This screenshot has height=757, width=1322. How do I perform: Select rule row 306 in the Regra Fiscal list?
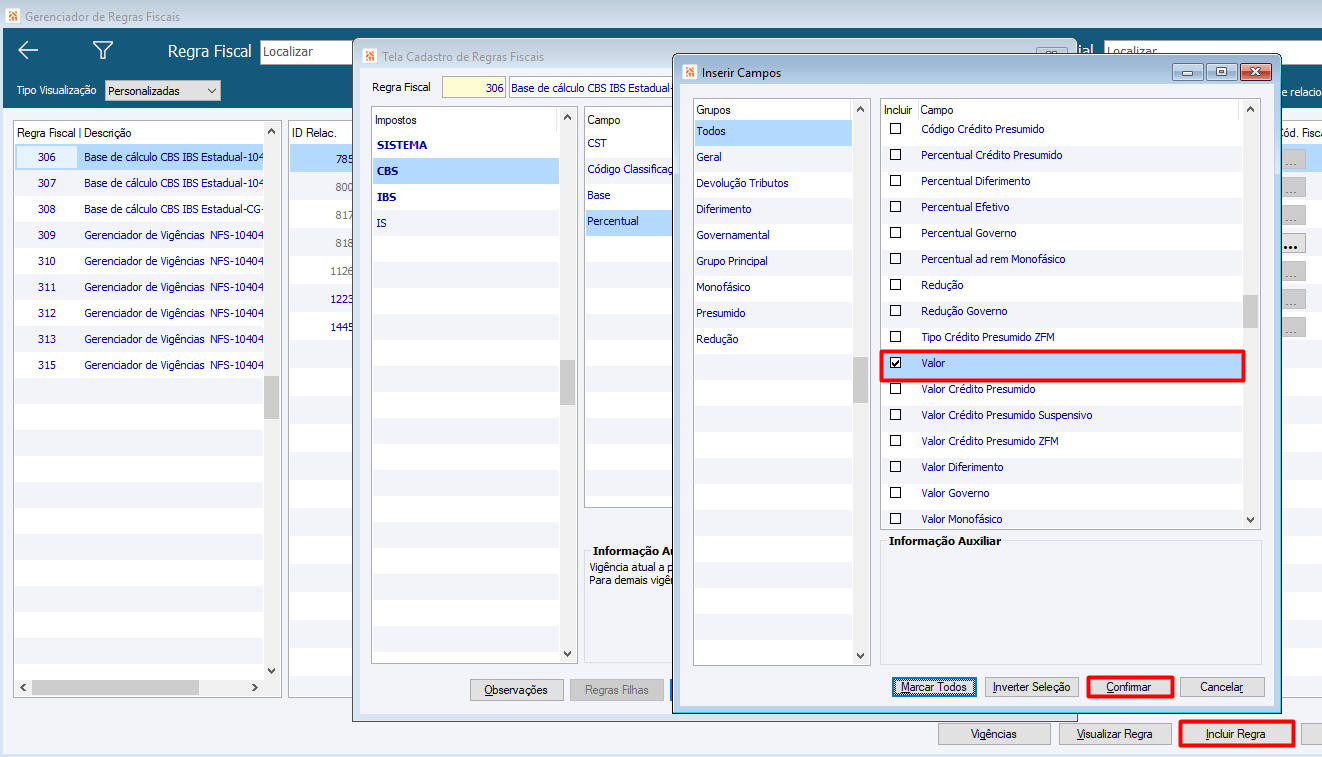coord(139,157)
